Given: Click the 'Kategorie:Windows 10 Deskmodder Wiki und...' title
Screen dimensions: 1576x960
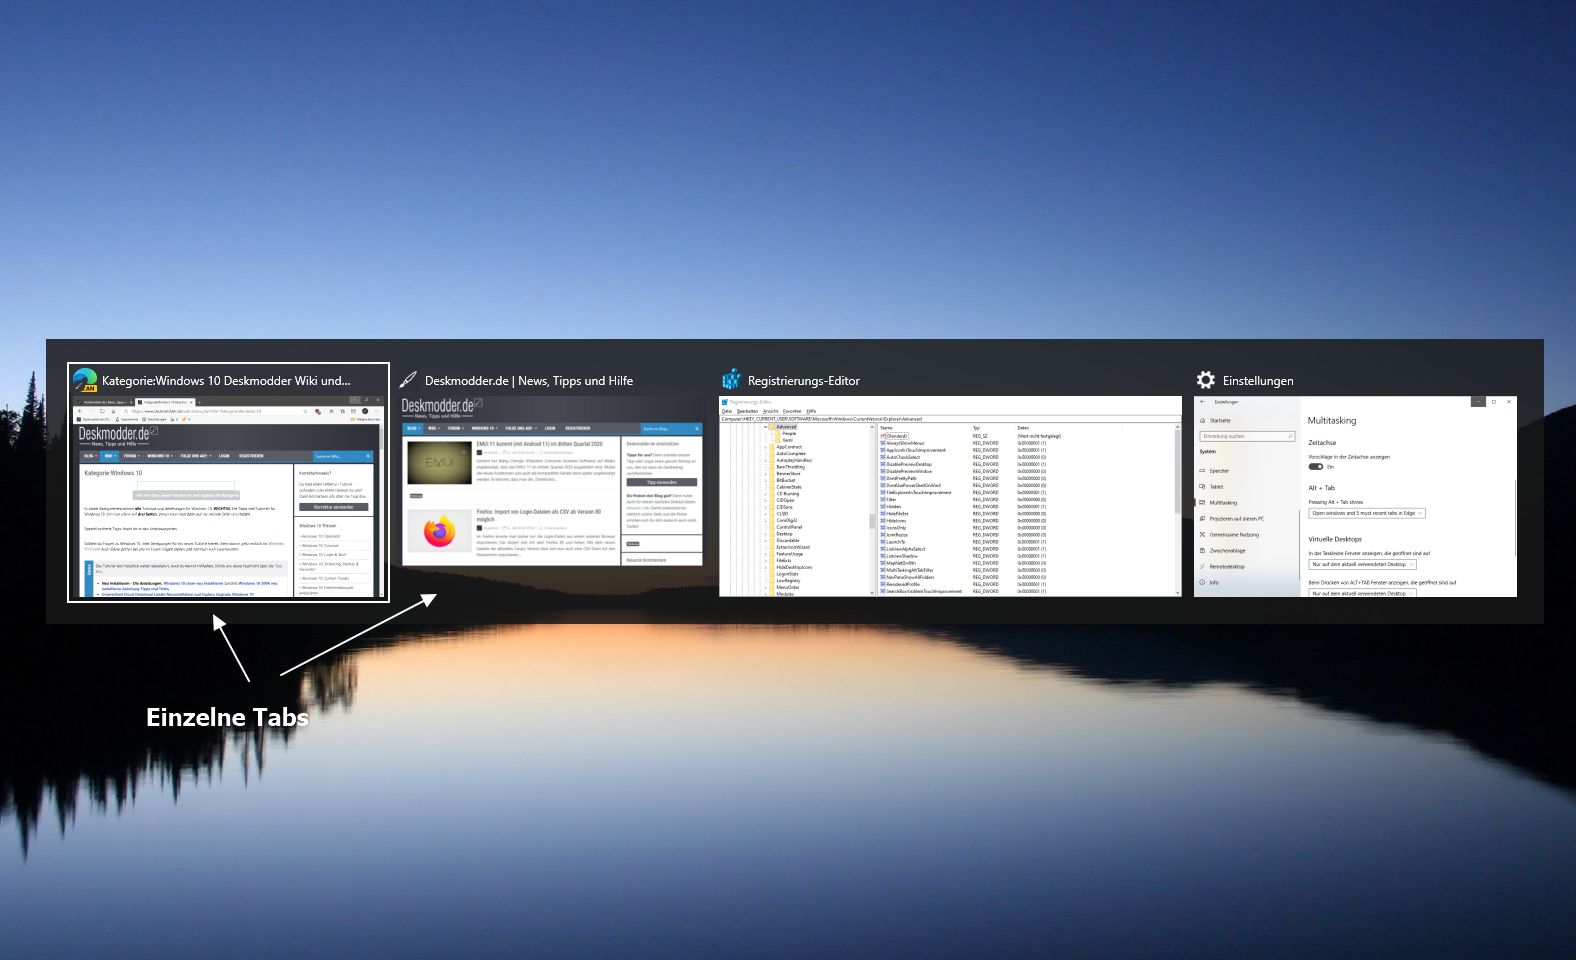Looking at the screenshot, I should (226, 380).
